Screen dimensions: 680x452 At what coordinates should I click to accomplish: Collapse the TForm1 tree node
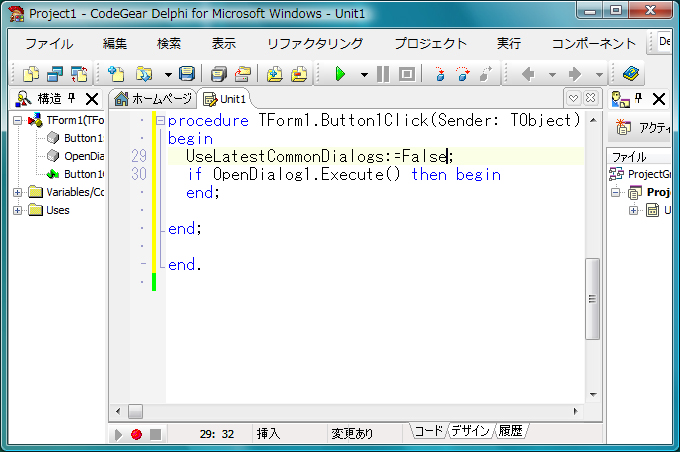pos(17,120)
